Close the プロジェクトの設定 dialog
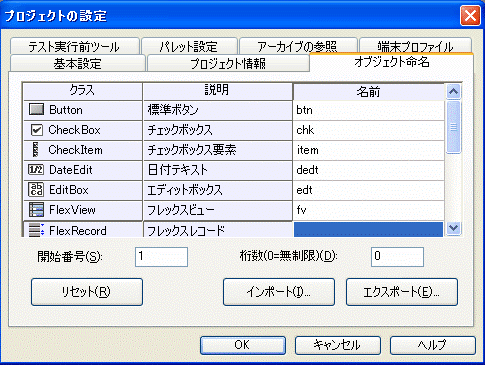 (470, 15)
